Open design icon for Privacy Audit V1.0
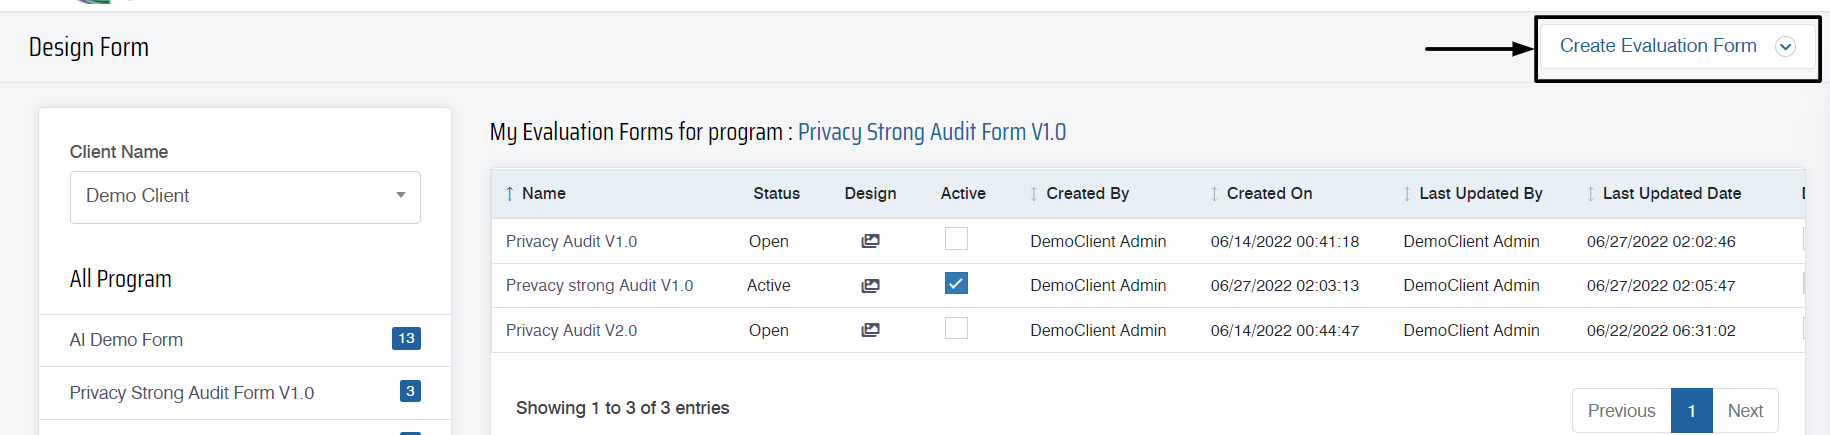The height and width of the screenshot is (435, 1830). pyautogui.click(x=870, y=241)
